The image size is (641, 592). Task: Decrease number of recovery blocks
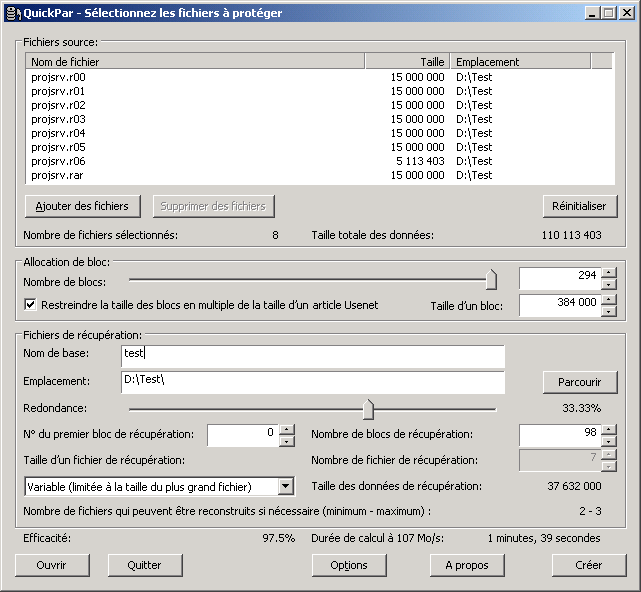pos(608,441)
